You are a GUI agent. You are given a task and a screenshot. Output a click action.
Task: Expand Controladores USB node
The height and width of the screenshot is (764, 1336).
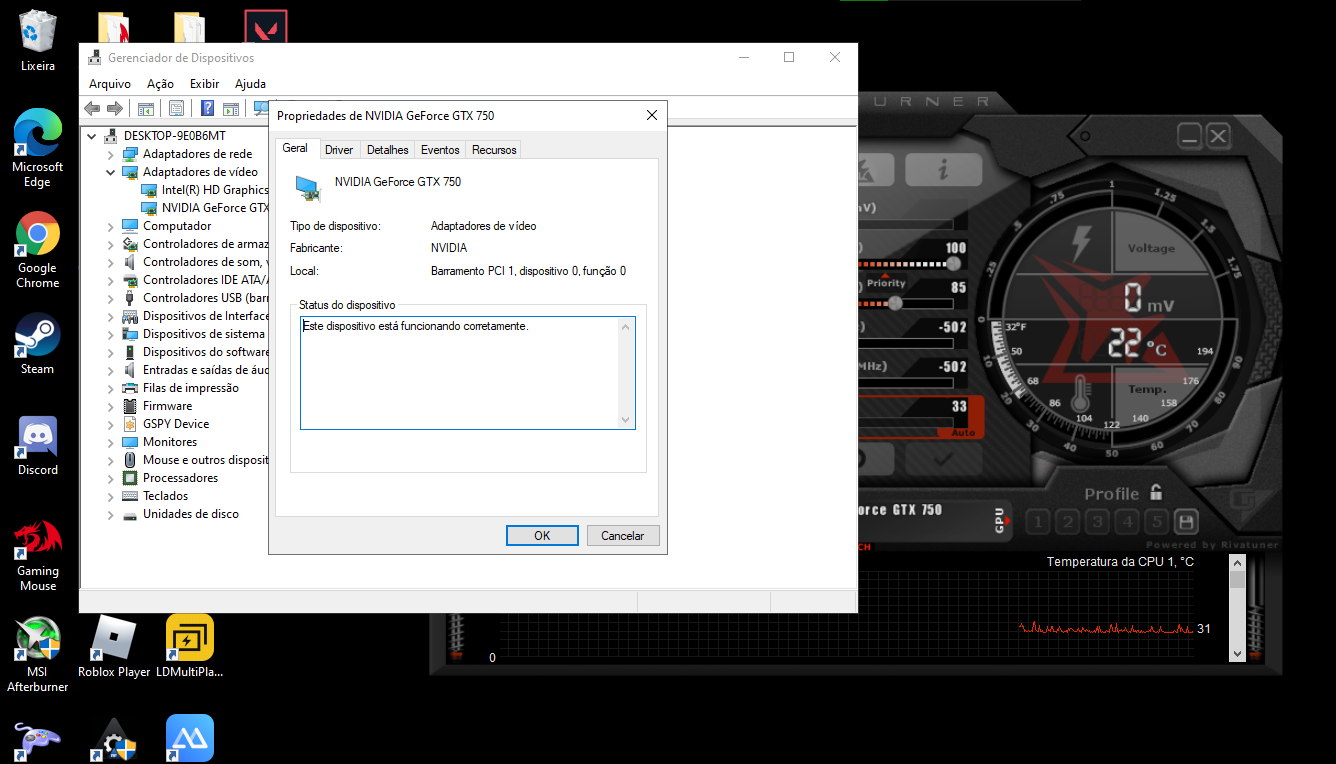pos(111,298)
